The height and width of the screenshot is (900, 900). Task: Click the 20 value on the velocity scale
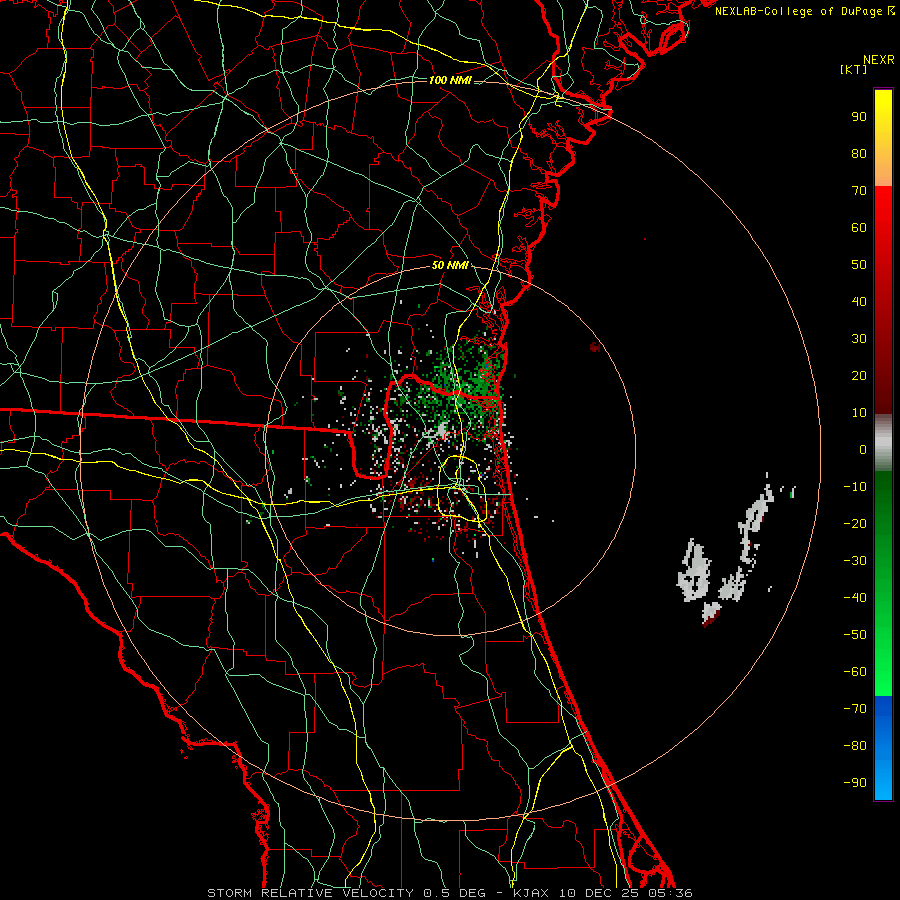[x=859, y=376]
